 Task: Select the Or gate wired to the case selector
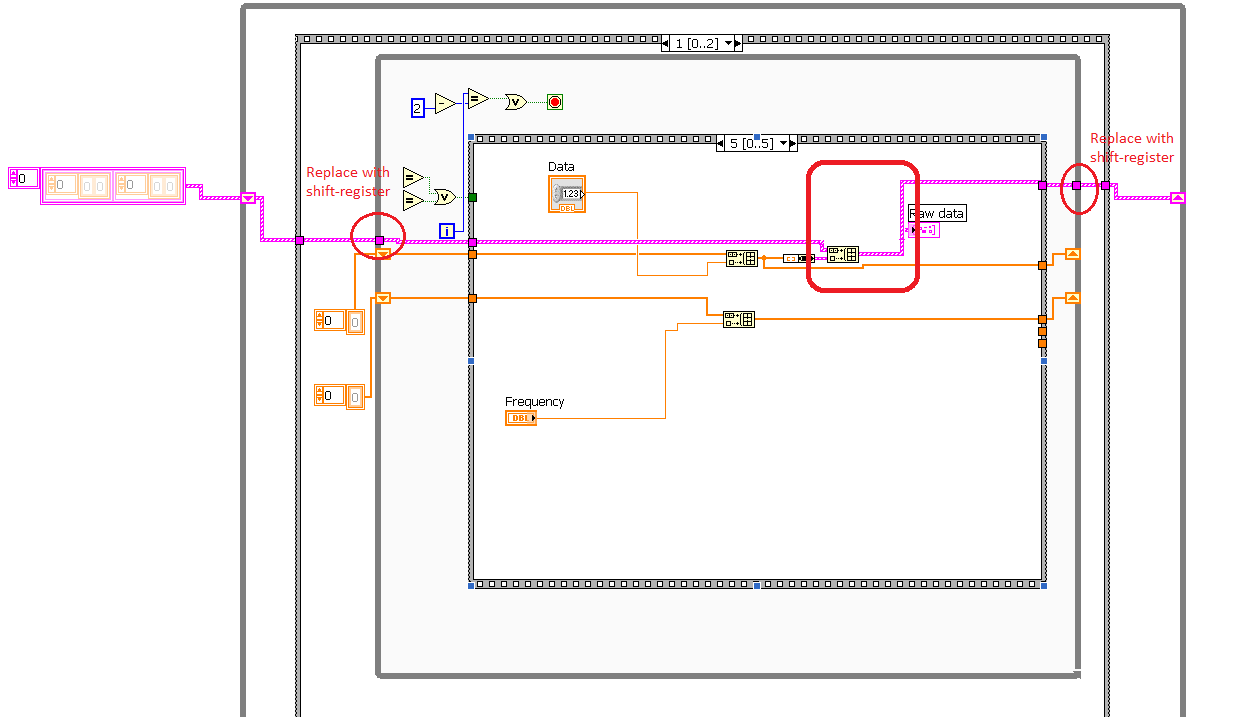tap(444, 196)
